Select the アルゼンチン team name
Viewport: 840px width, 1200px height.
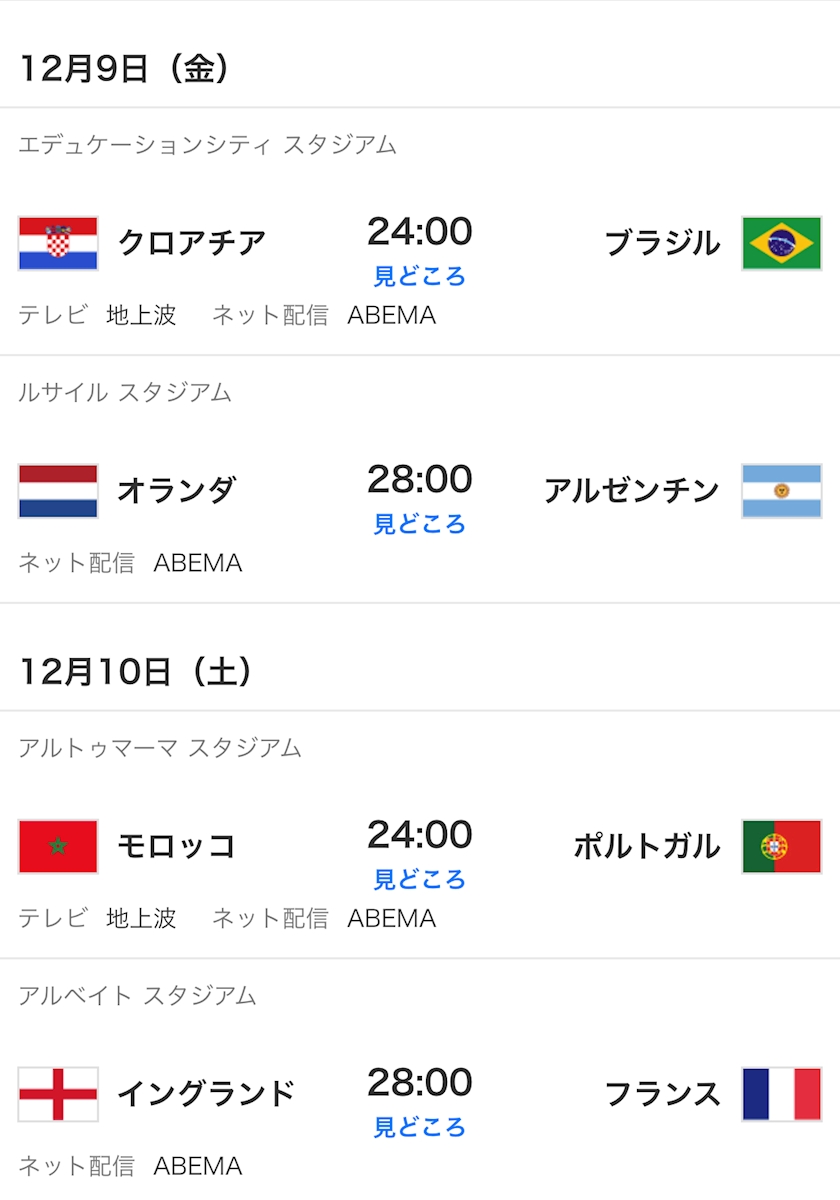(x=631, y=491)
